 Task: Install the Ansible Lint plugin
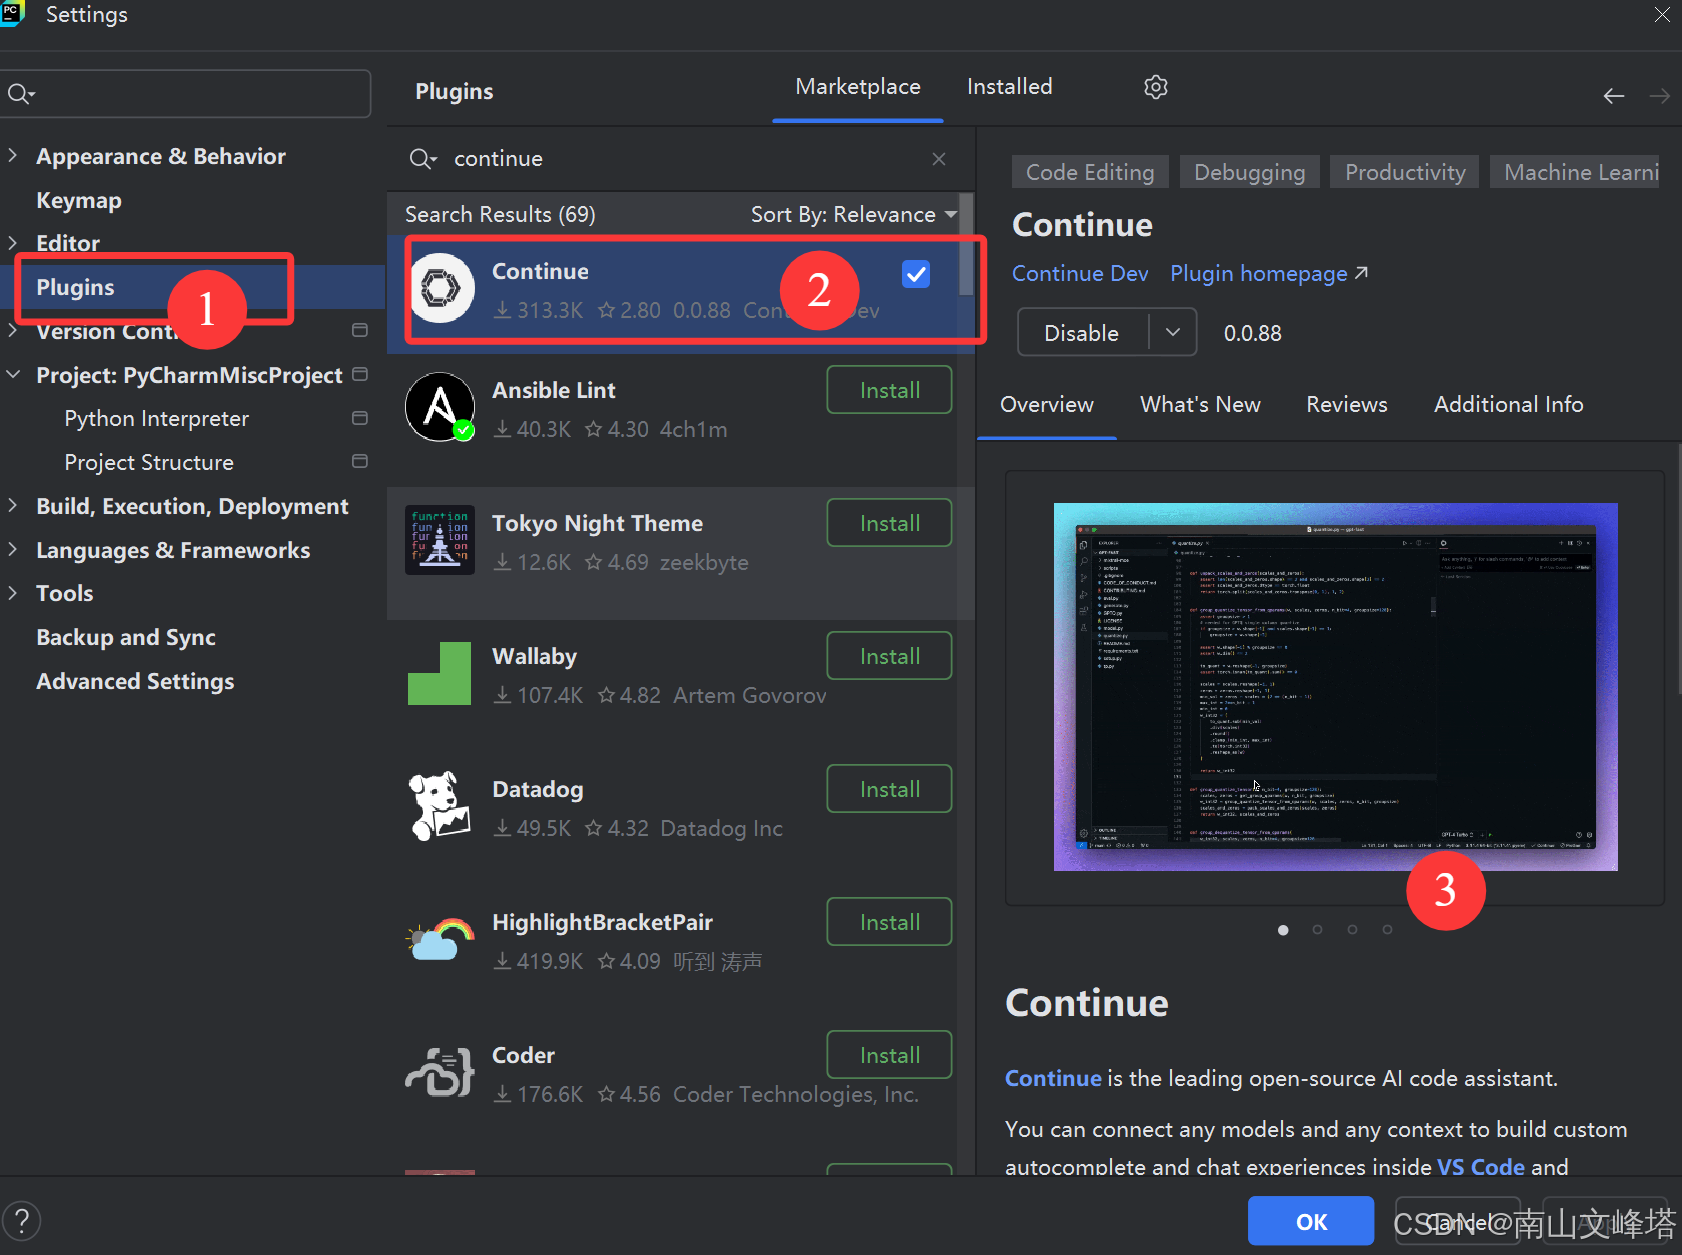(x=889, y=390)
